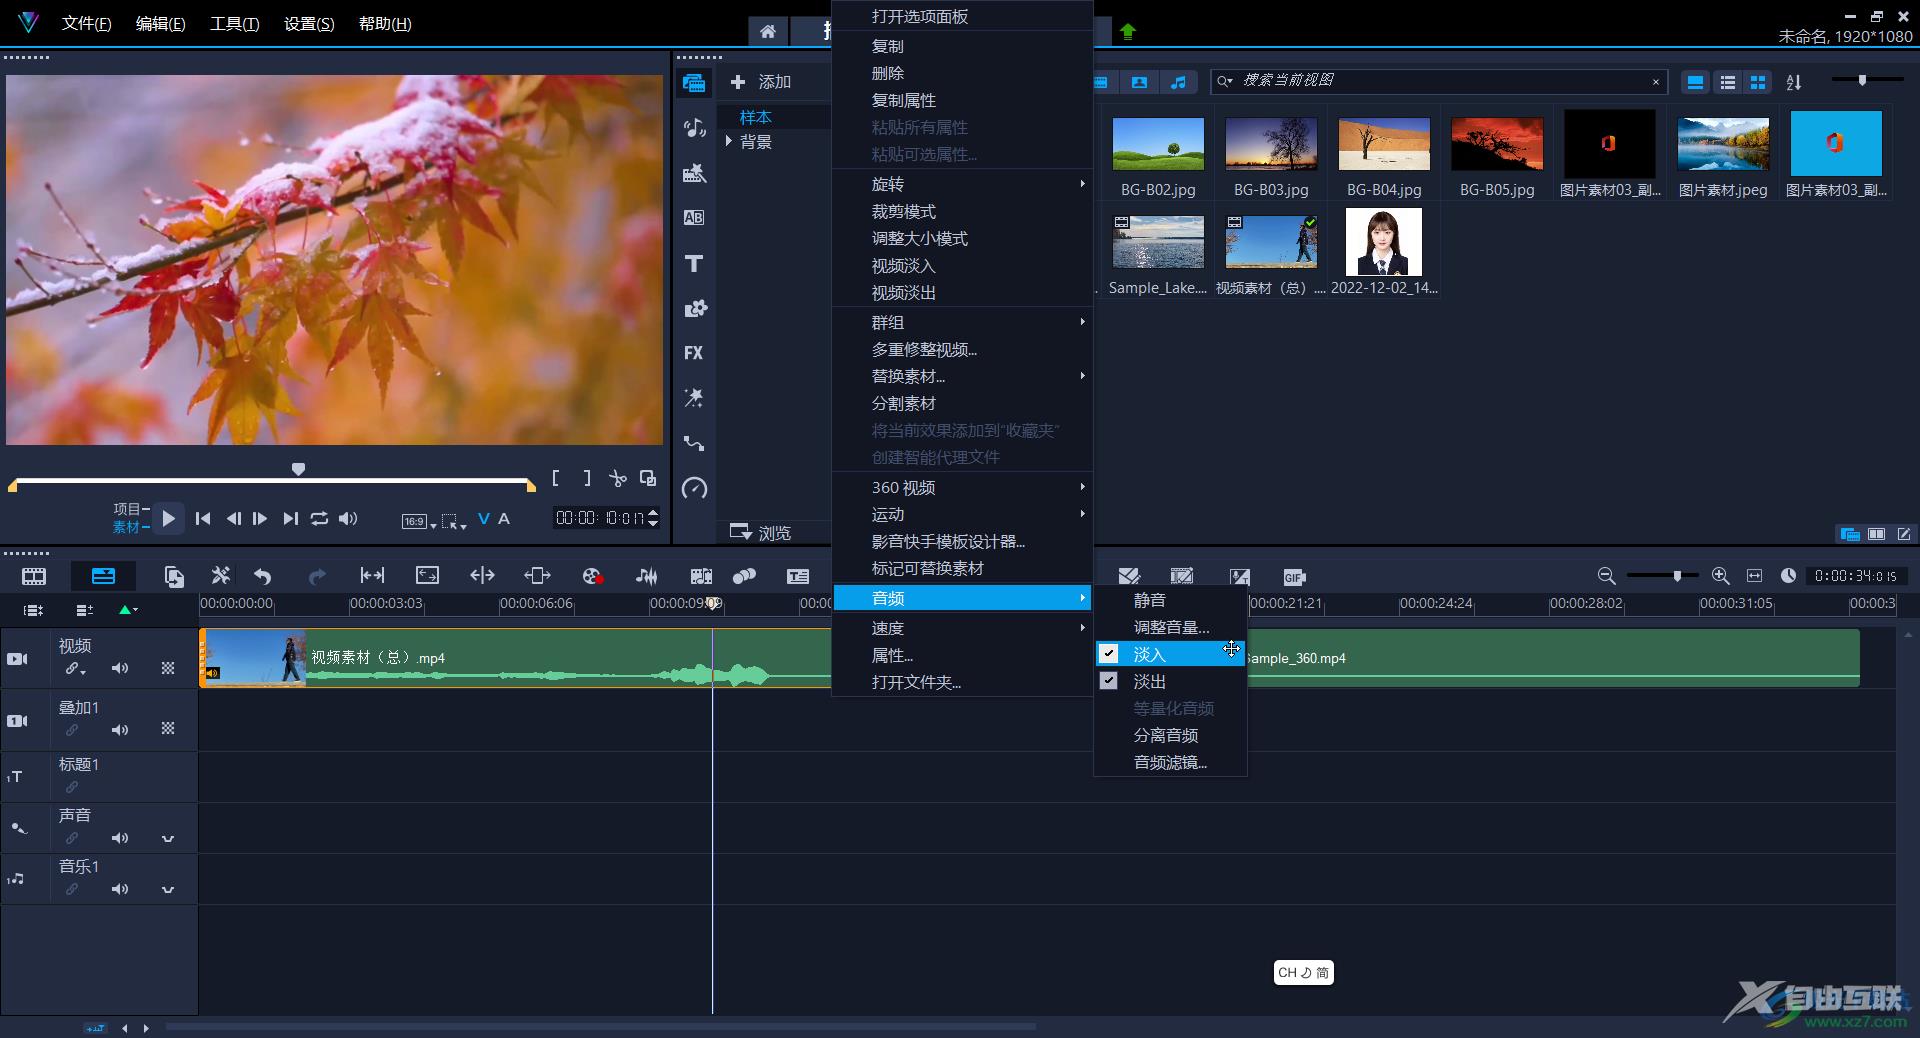Mute the 视频 video track

[x=120, y=668]
